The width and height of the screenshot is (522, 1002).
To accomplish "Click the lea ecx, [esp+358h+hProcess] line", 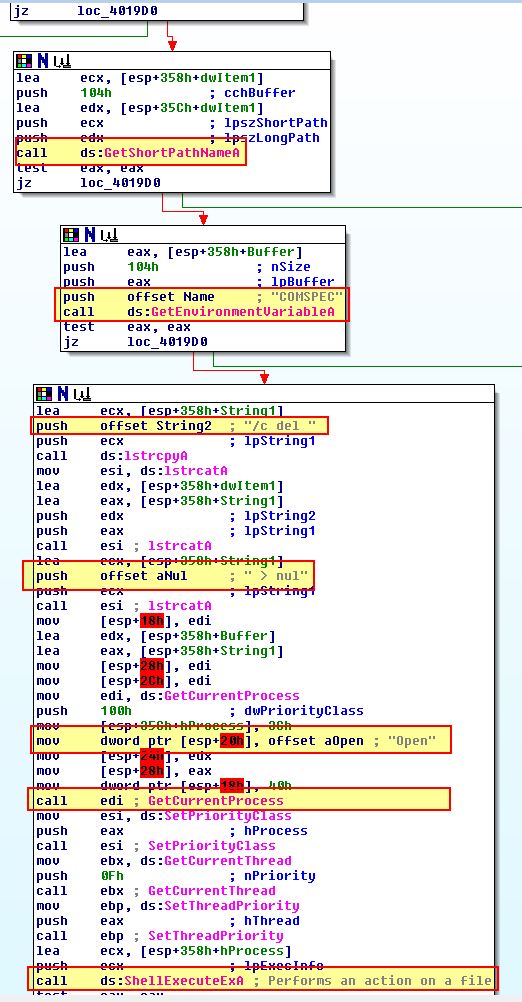I will click(163, 951).
